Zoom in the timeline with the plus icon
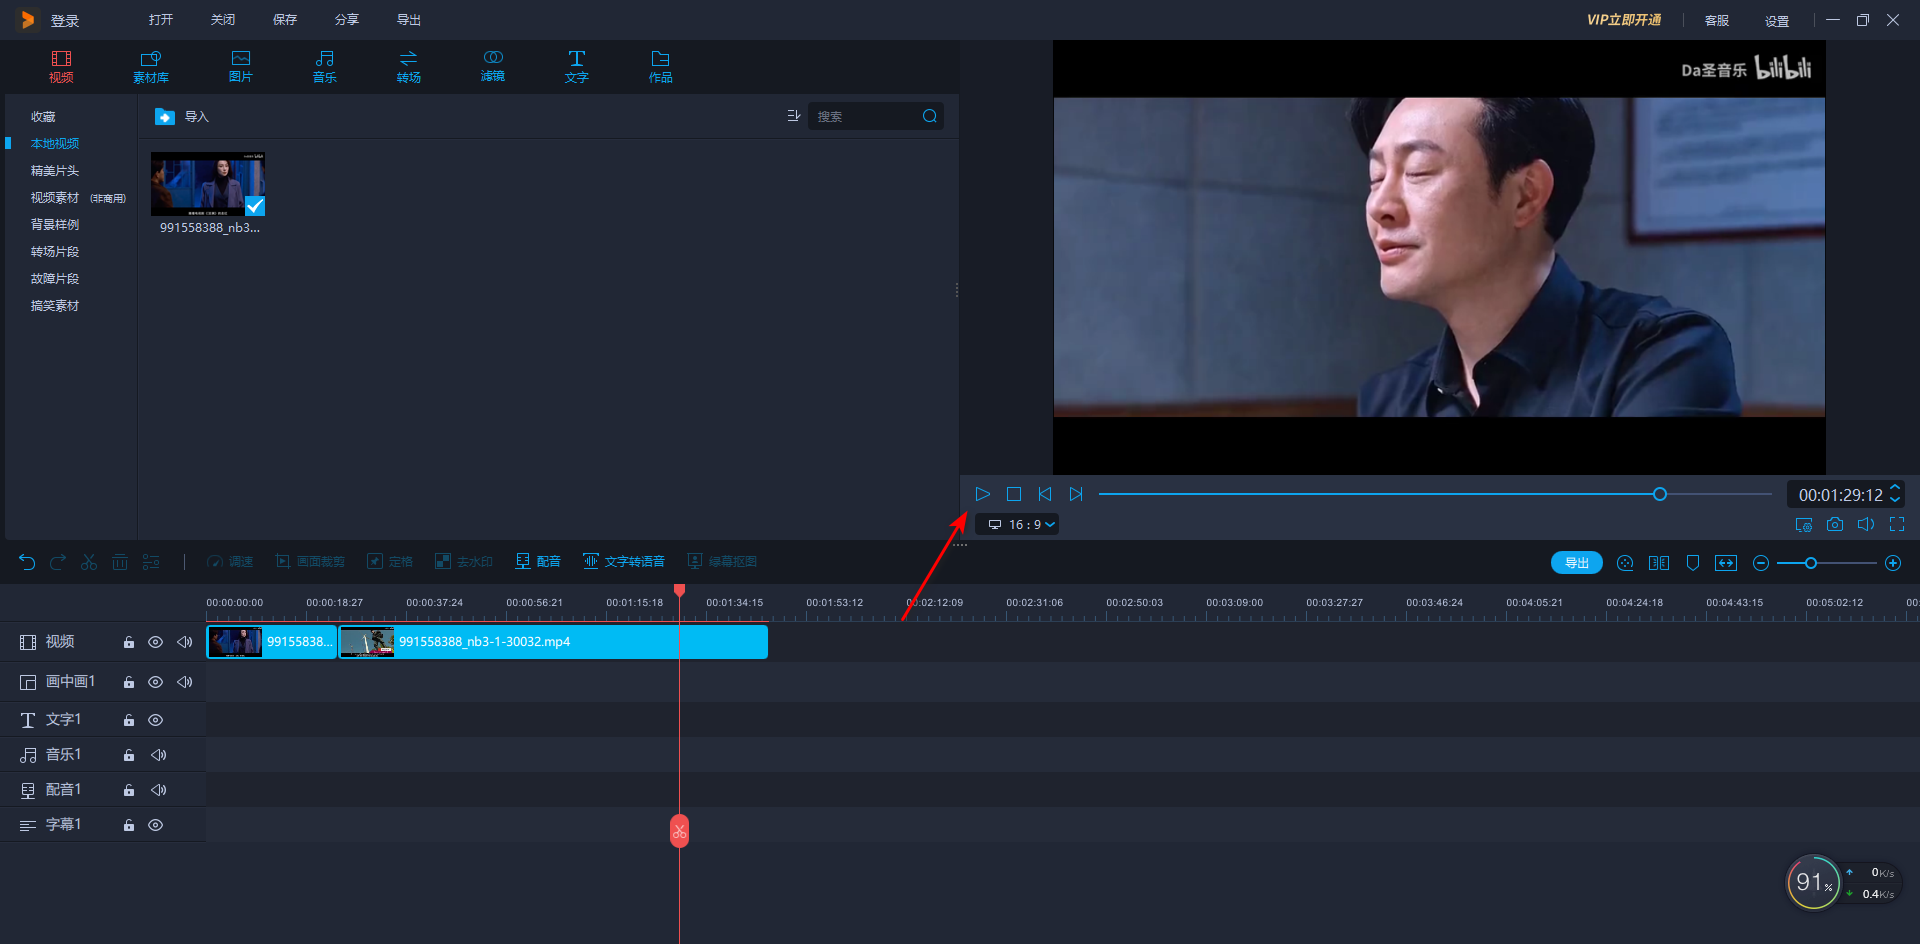The width and height of the screenshot is (1920, 944). (1893, 563)
